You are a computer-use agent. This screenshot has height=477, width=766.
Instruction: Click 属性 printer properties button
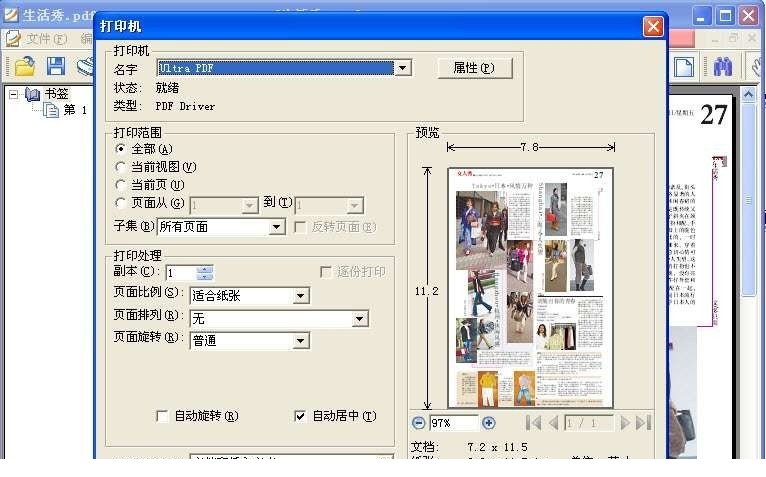(475, 68)
